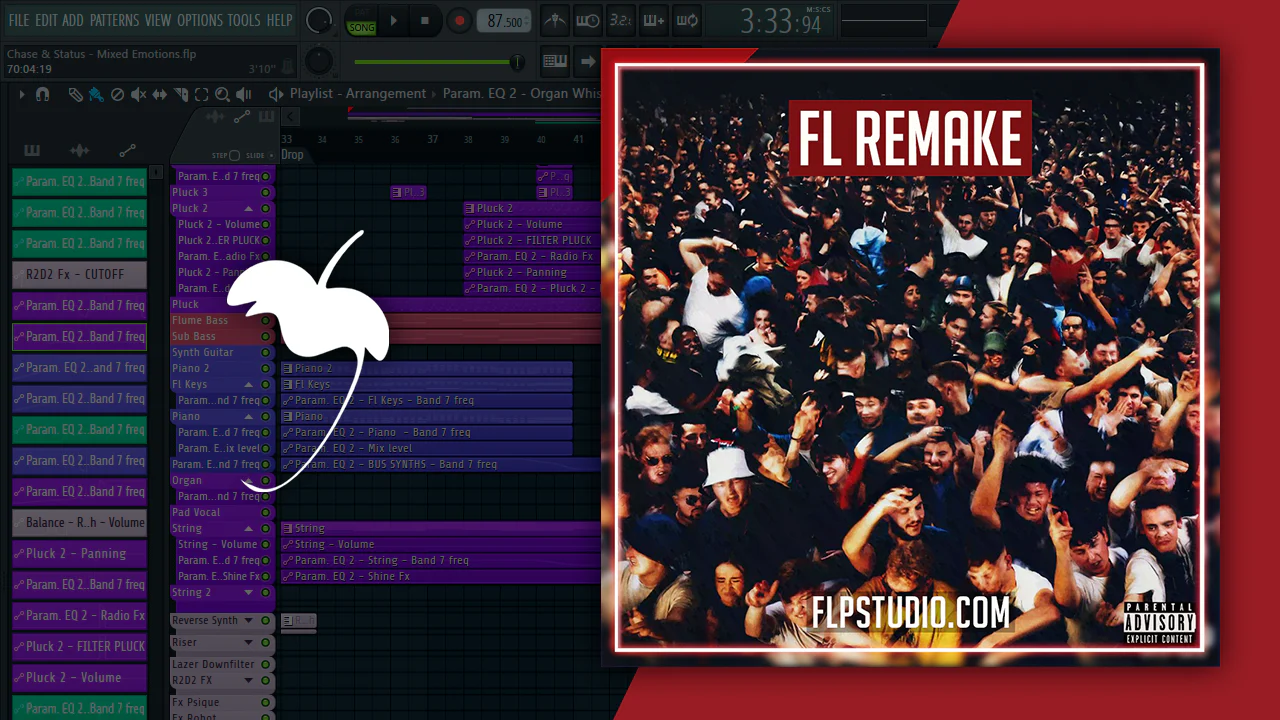Screen dimensions: 1280x720
Task: Click the countdown before recording icon
Action: pyautogui.click(x=621, y=20)
